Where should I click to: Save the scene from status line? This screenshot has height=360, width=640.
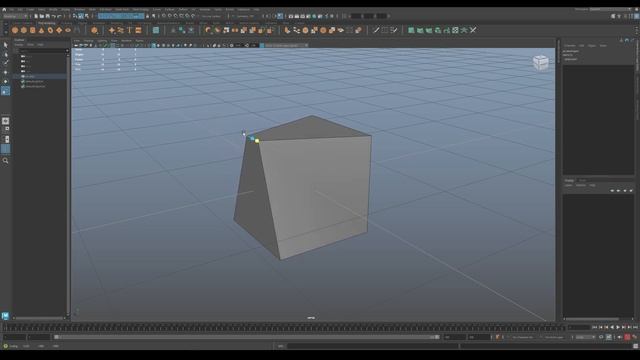coord(47,16)
